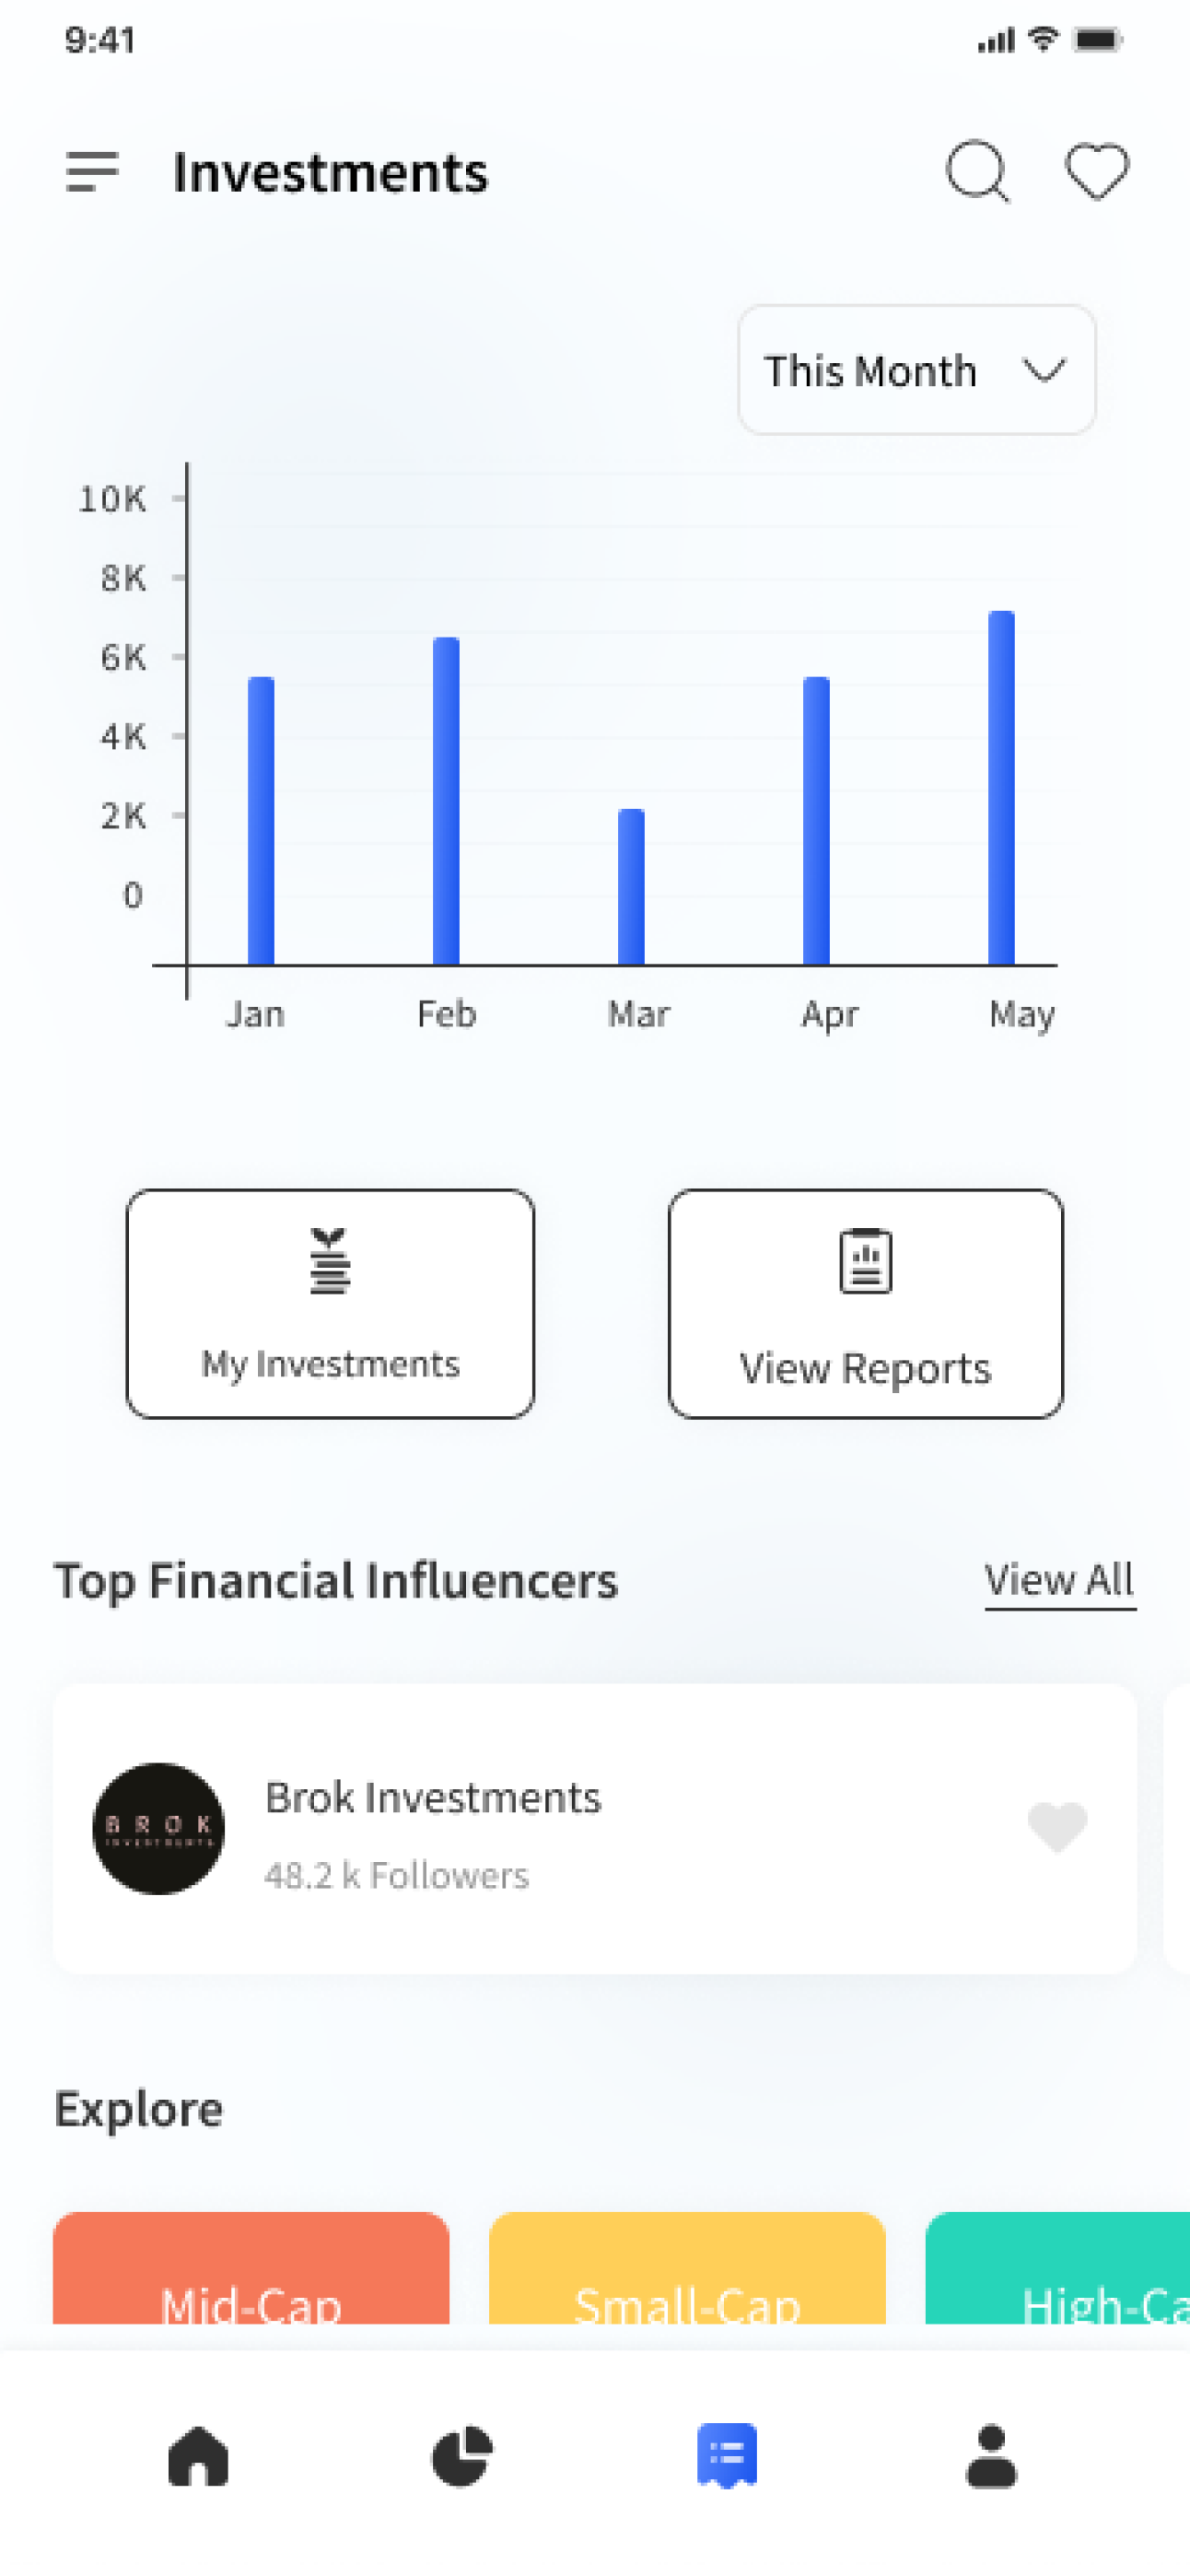Open the pie chart analytics tab
Viewport: 1190px width, 2576px height.
(x=462, y=2456)
